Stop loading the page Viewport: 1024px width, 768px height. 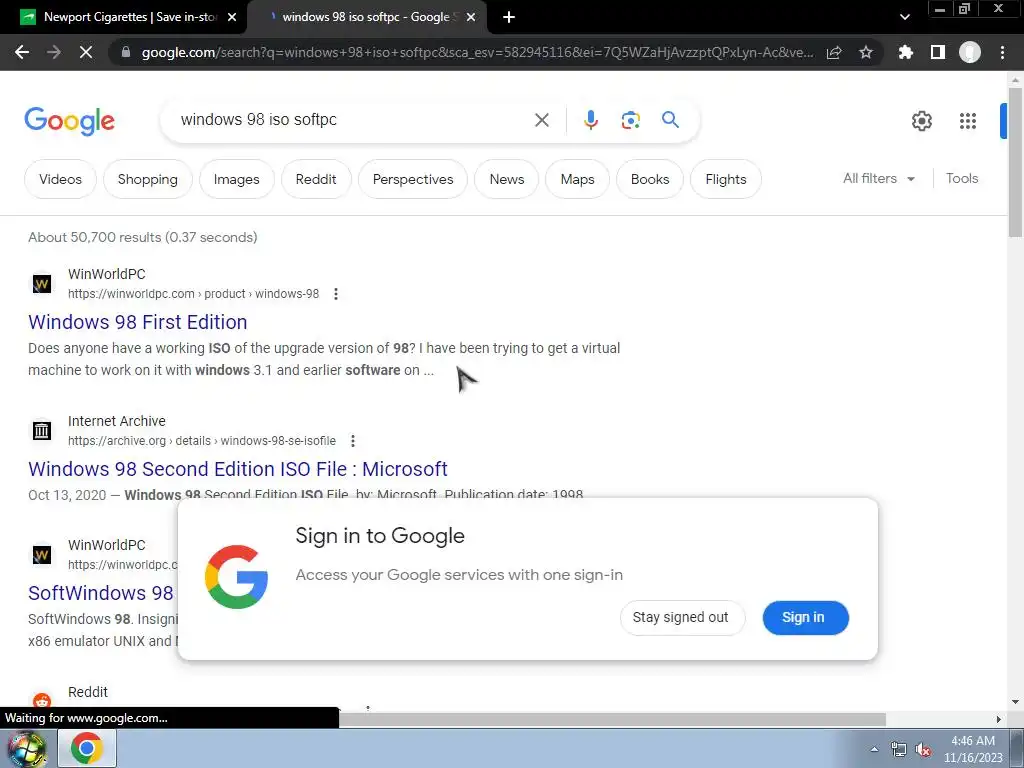click(86, 52)
